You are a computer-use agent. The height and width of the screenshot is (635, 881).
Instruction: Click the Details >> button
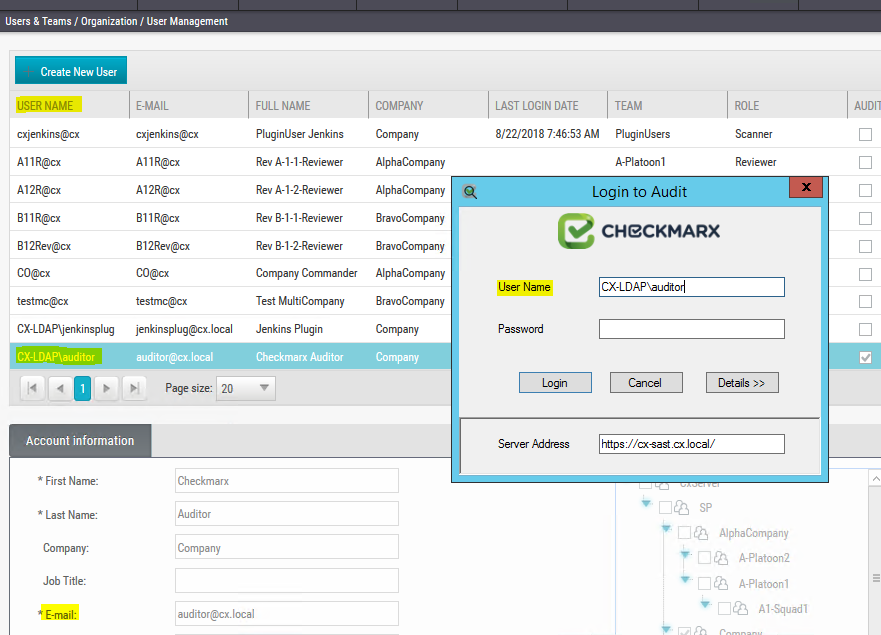742,383
